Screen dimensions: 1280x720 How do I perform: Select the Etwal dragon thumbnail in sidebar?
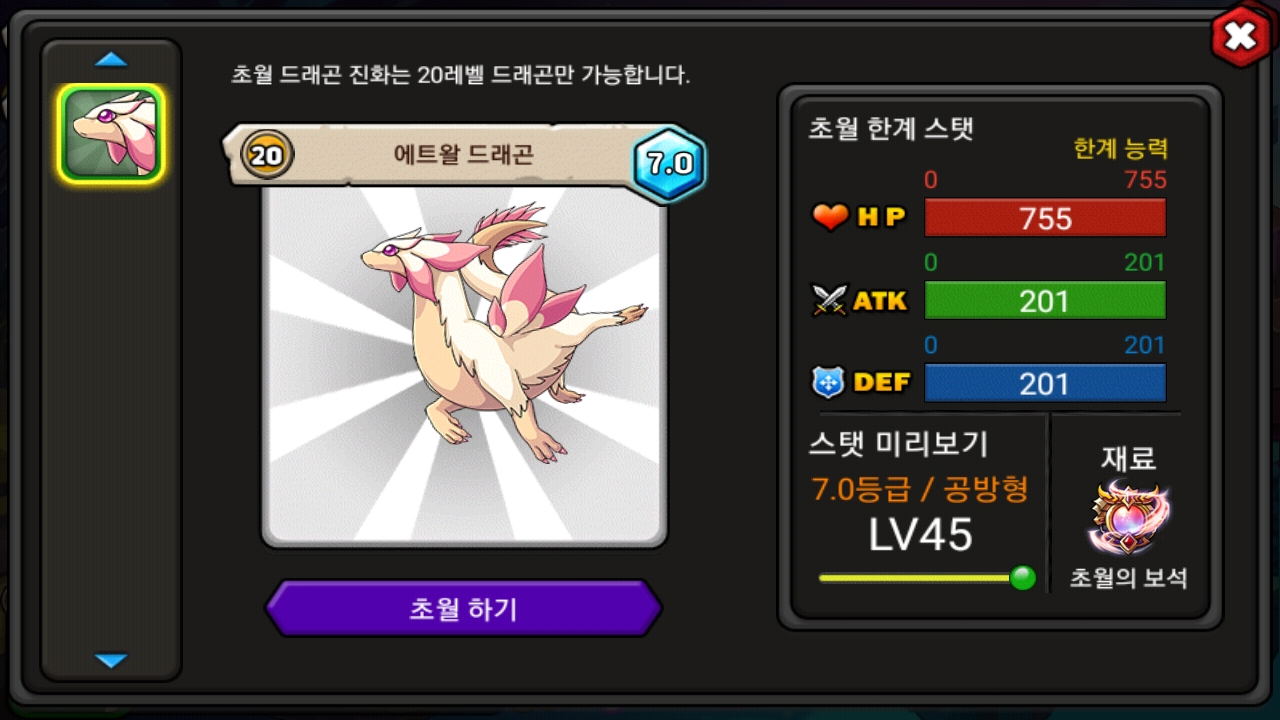click(x=111, y=134)
